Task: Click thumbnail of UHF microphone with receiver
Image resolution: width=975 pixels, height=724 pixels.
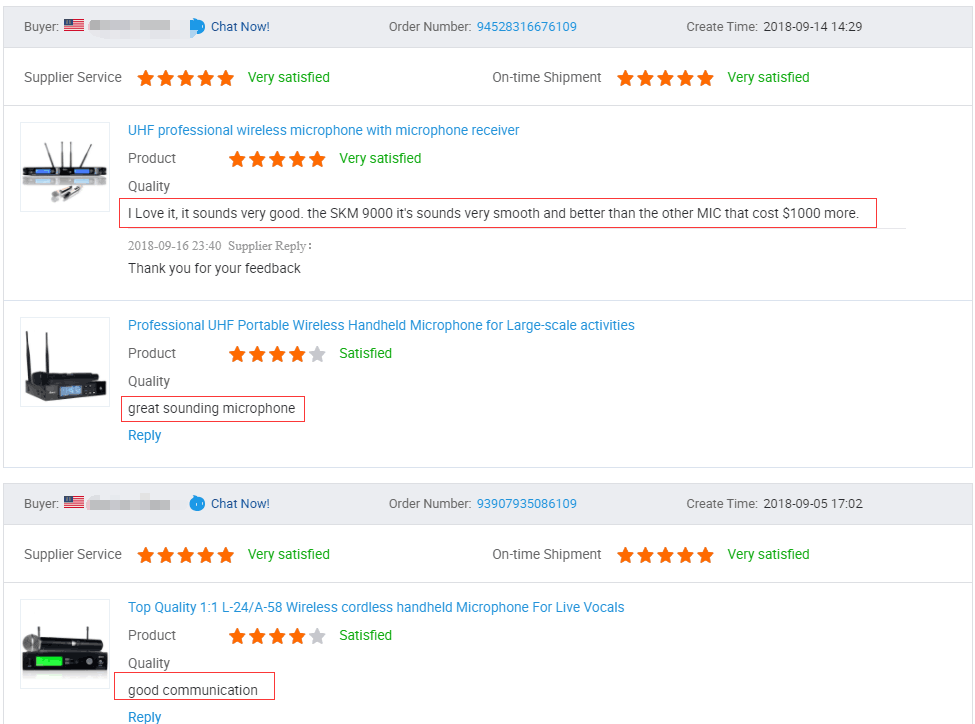Action: tap(65, 167)
